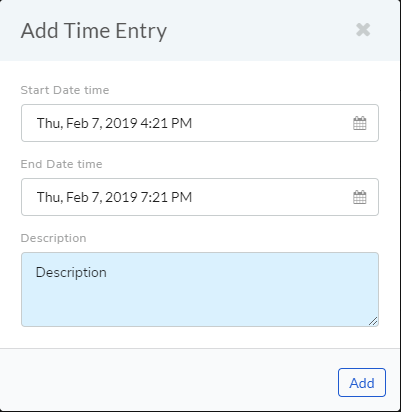Focus the End Date time input field
This screenshot has height=412, width=401.
[x=200, y=197]
